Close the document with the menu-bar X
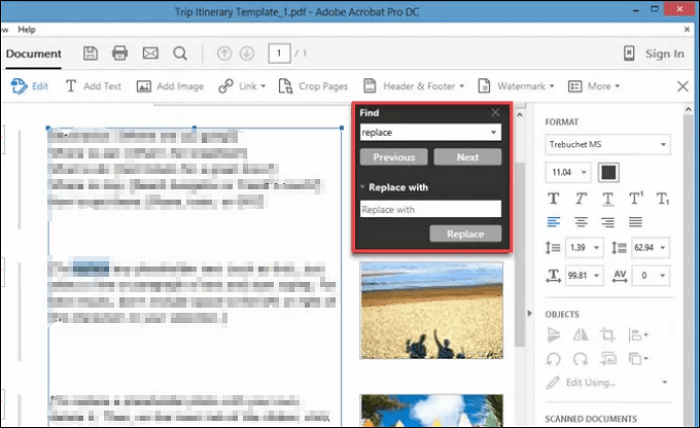This screenshot has width=700, height=428. pos(687,29)
